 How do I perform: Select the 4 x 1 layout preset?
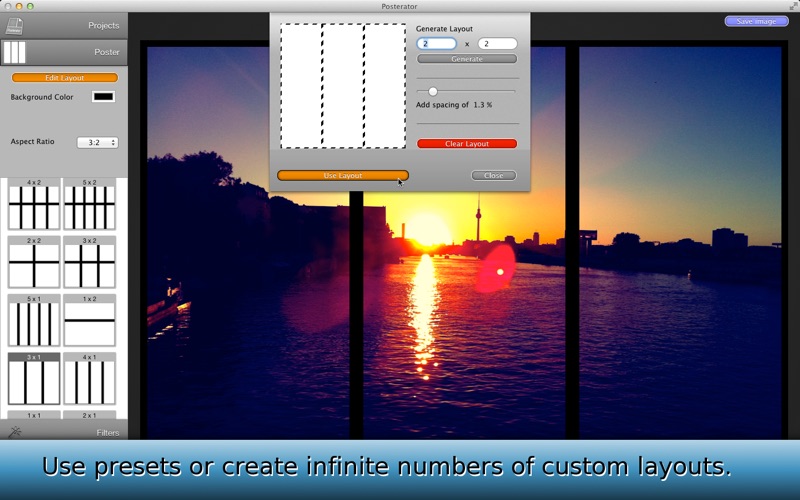[x=89, y=379]
